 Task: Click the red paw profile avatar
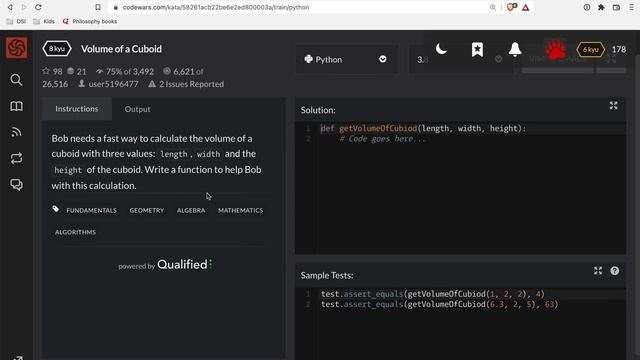555,49
